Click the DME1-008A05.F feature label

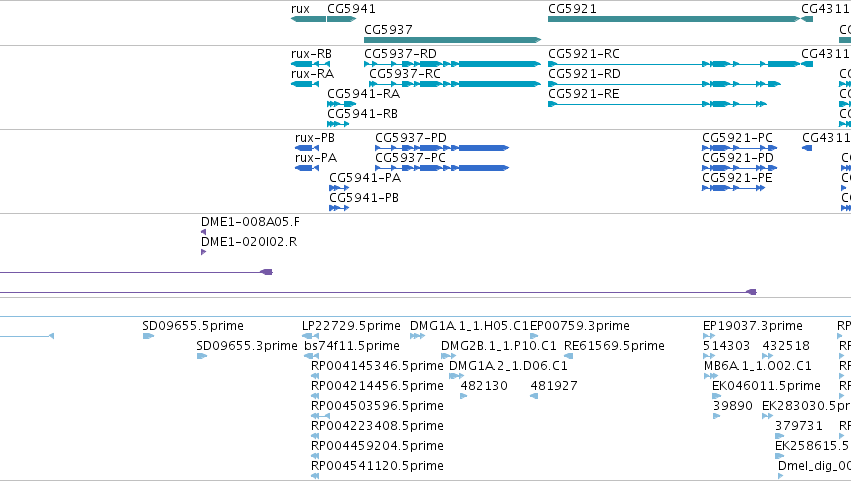[x=250, y=222]
